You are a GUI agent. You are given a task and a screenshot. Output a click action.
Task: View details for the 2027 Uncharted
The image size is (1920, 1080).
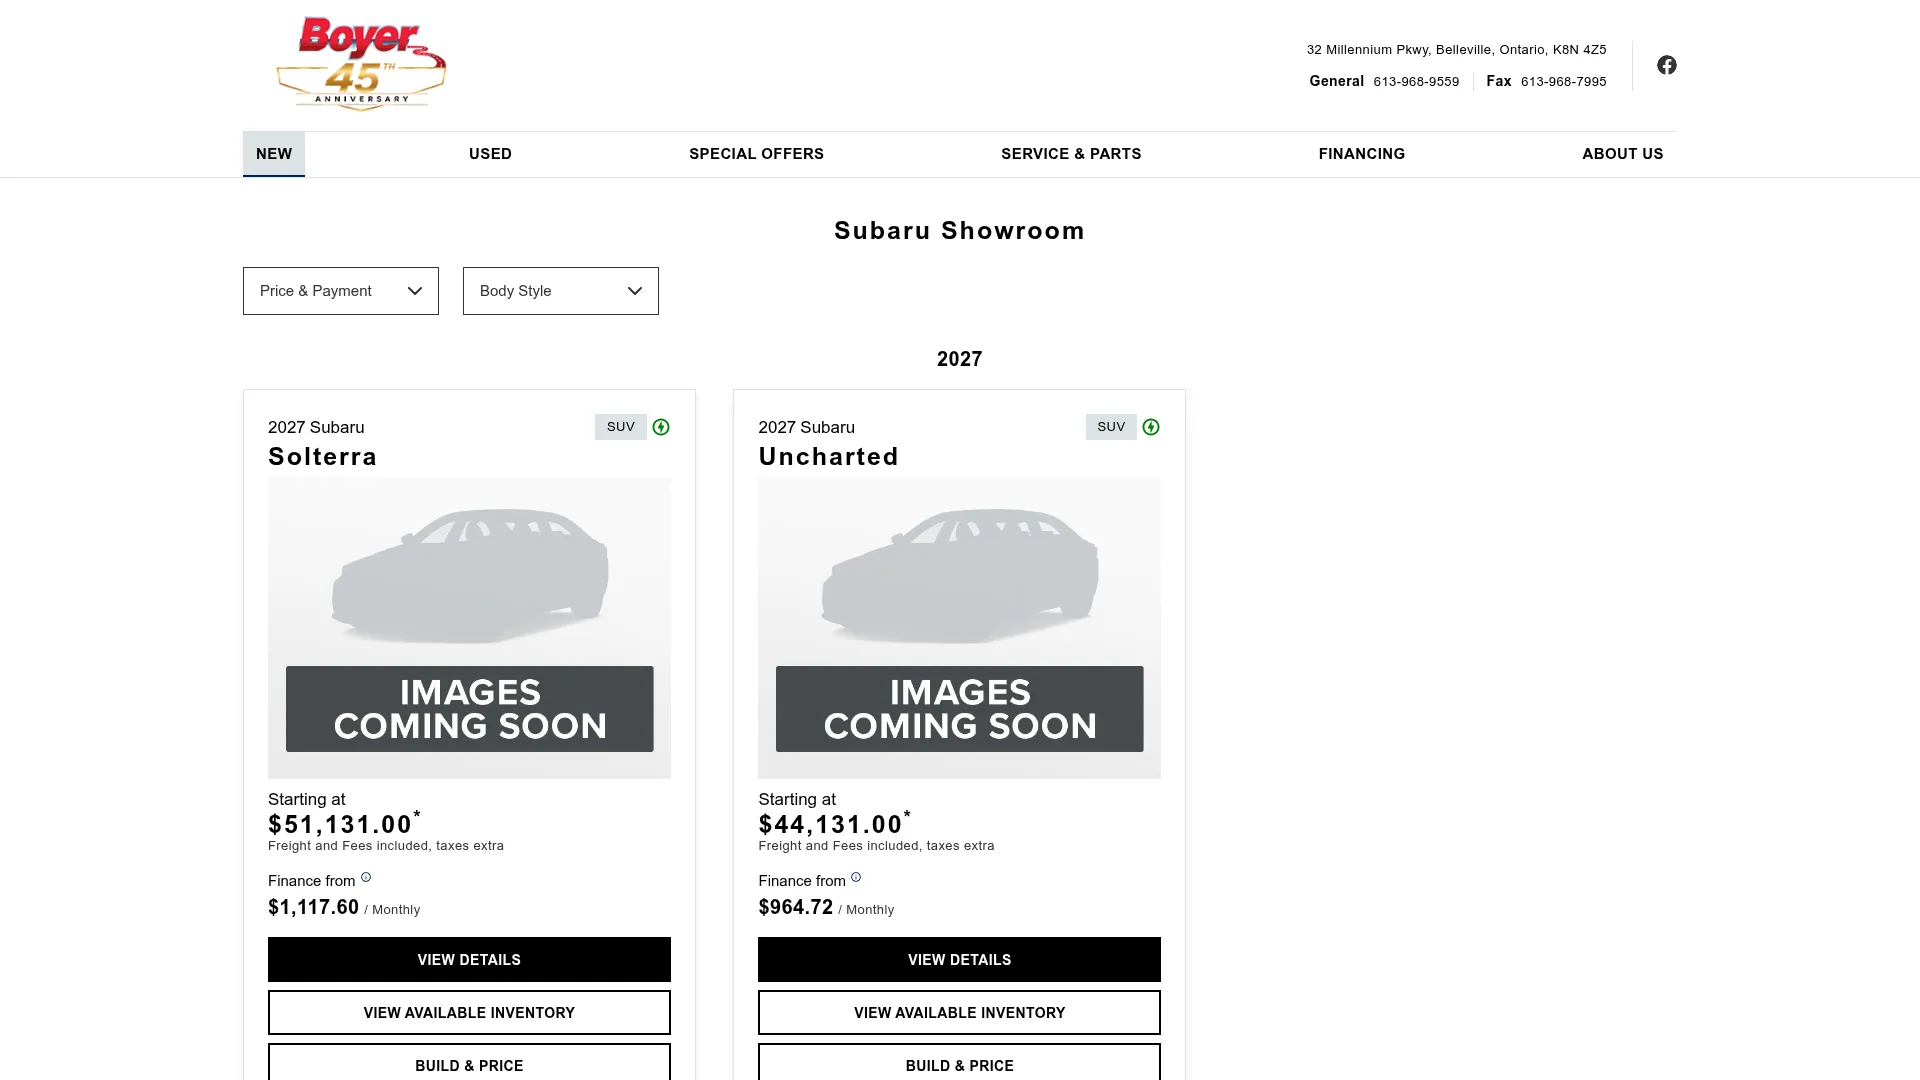coord(959,959)
